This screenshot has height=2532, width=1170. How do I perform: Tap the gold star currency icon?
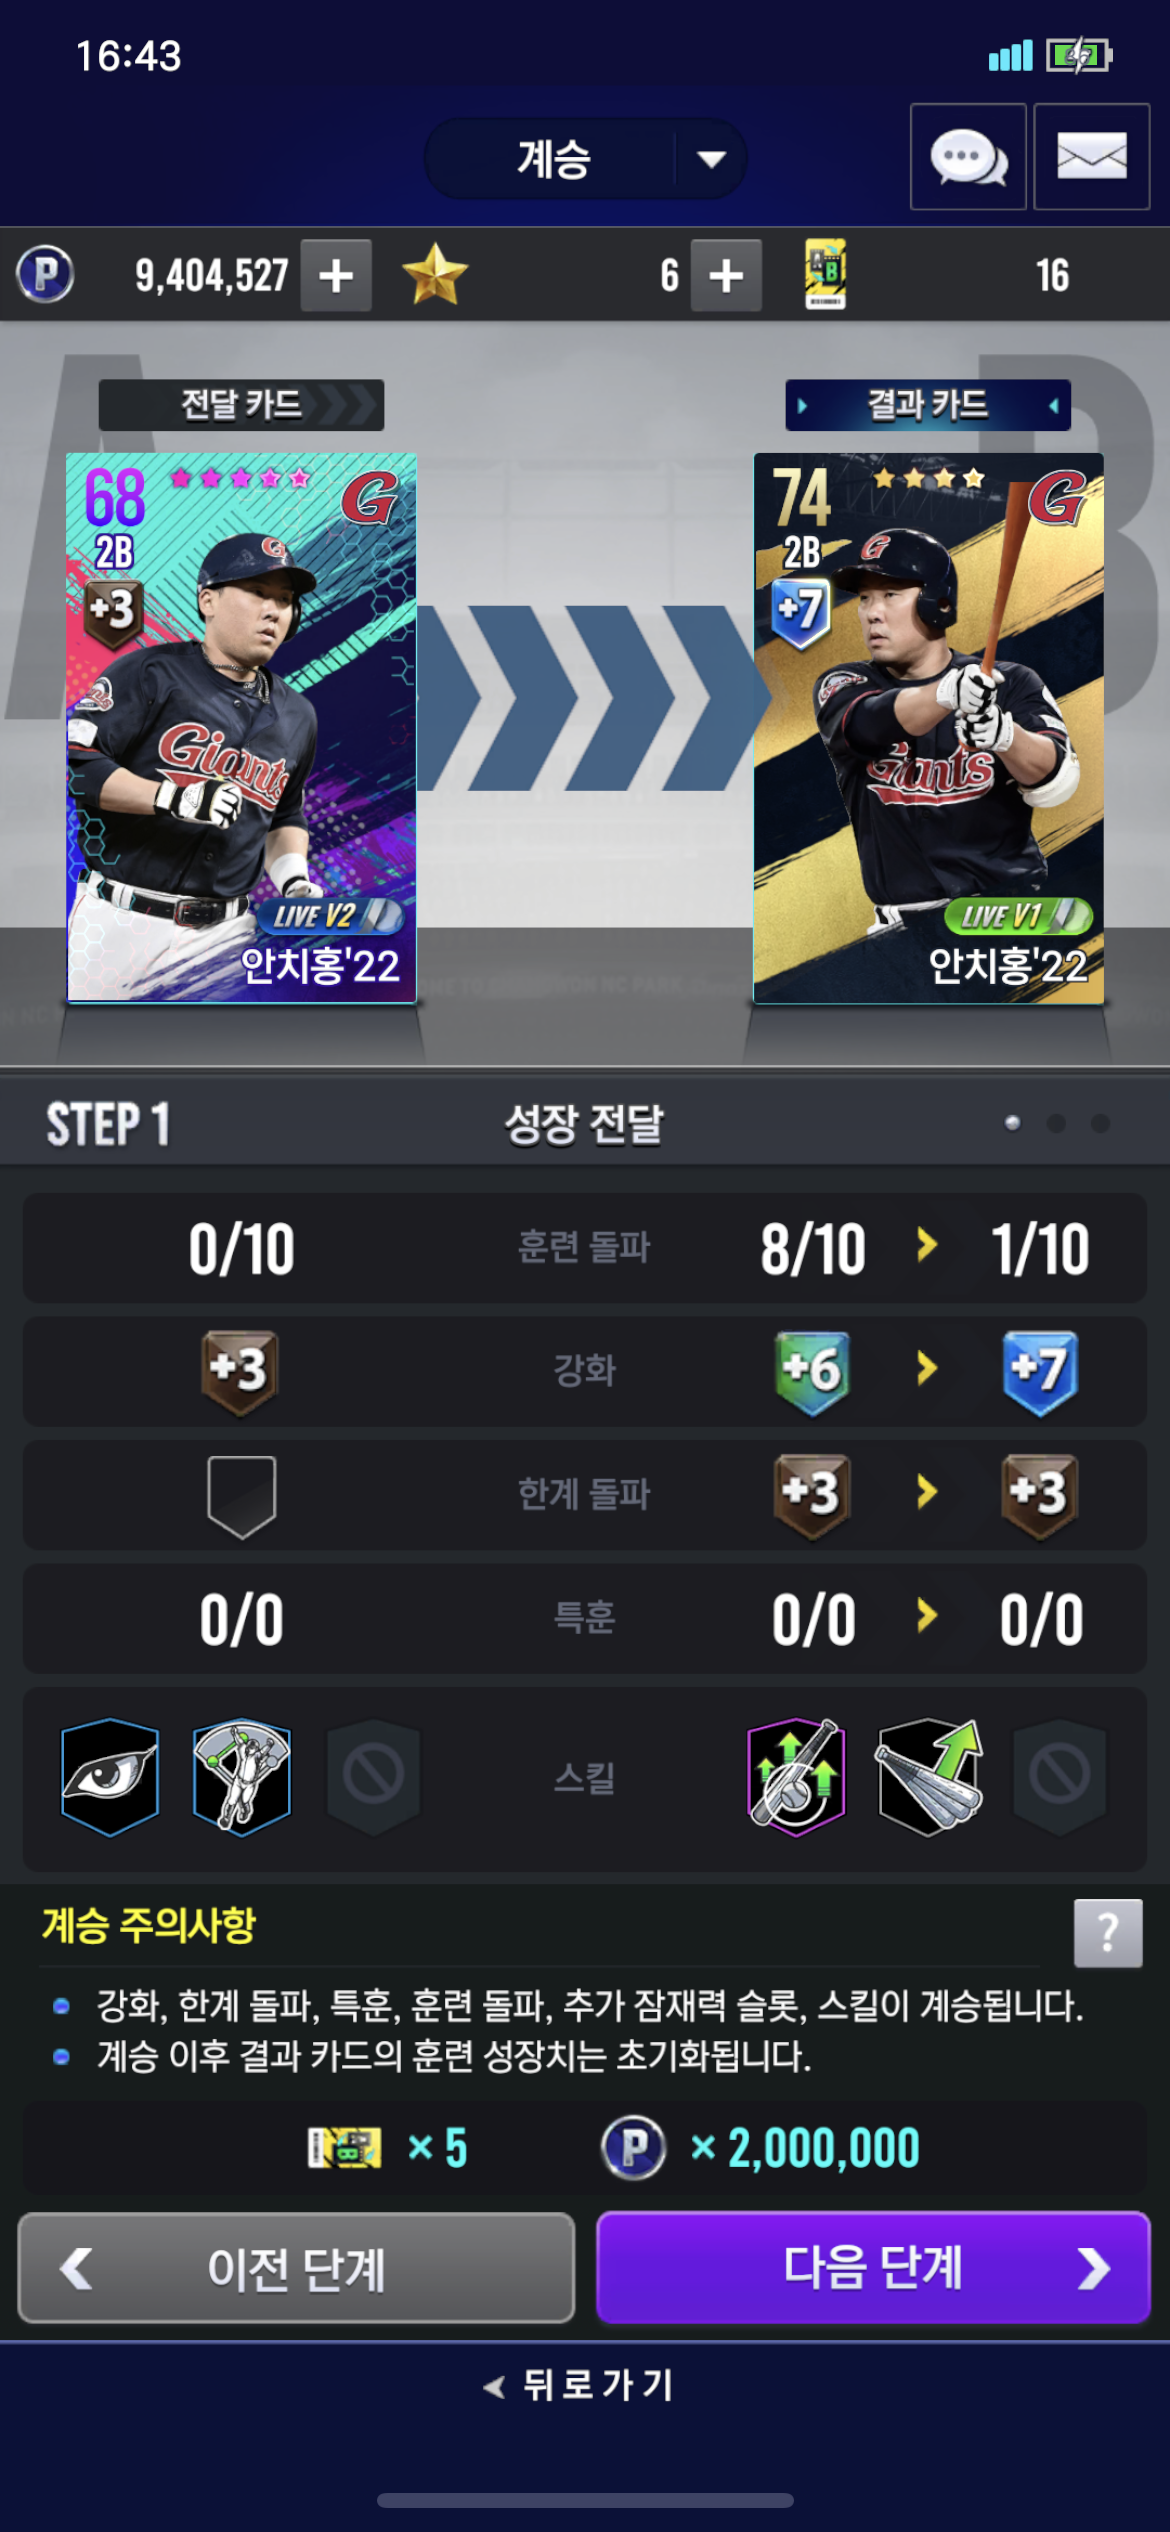[434, 274]
